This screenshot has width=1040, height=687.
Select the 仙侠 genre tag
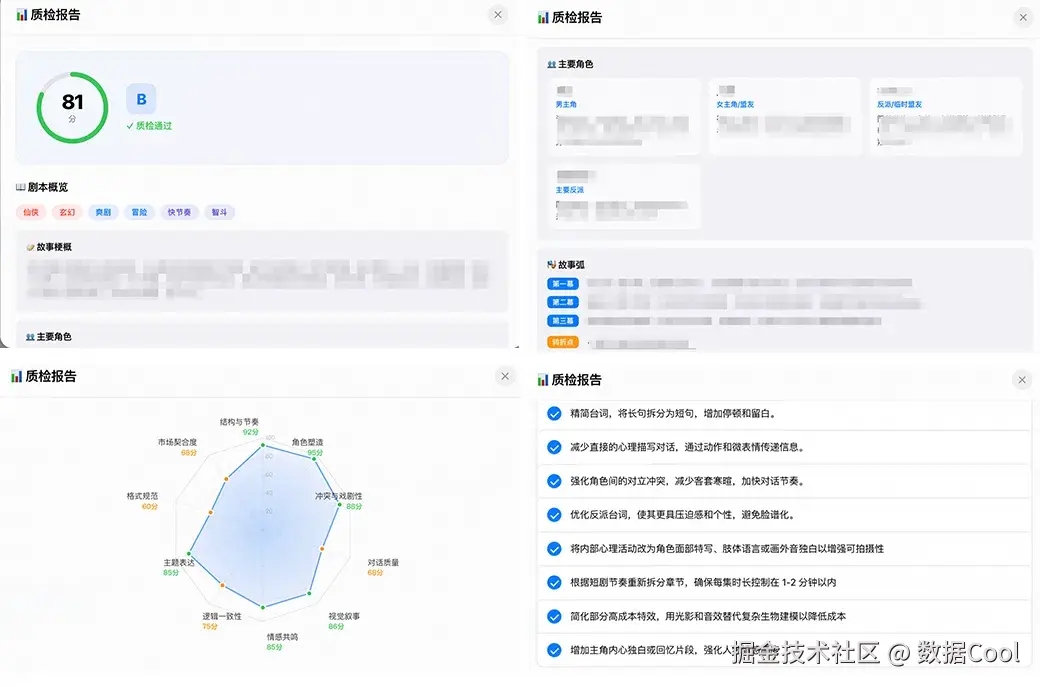(31, 211)
